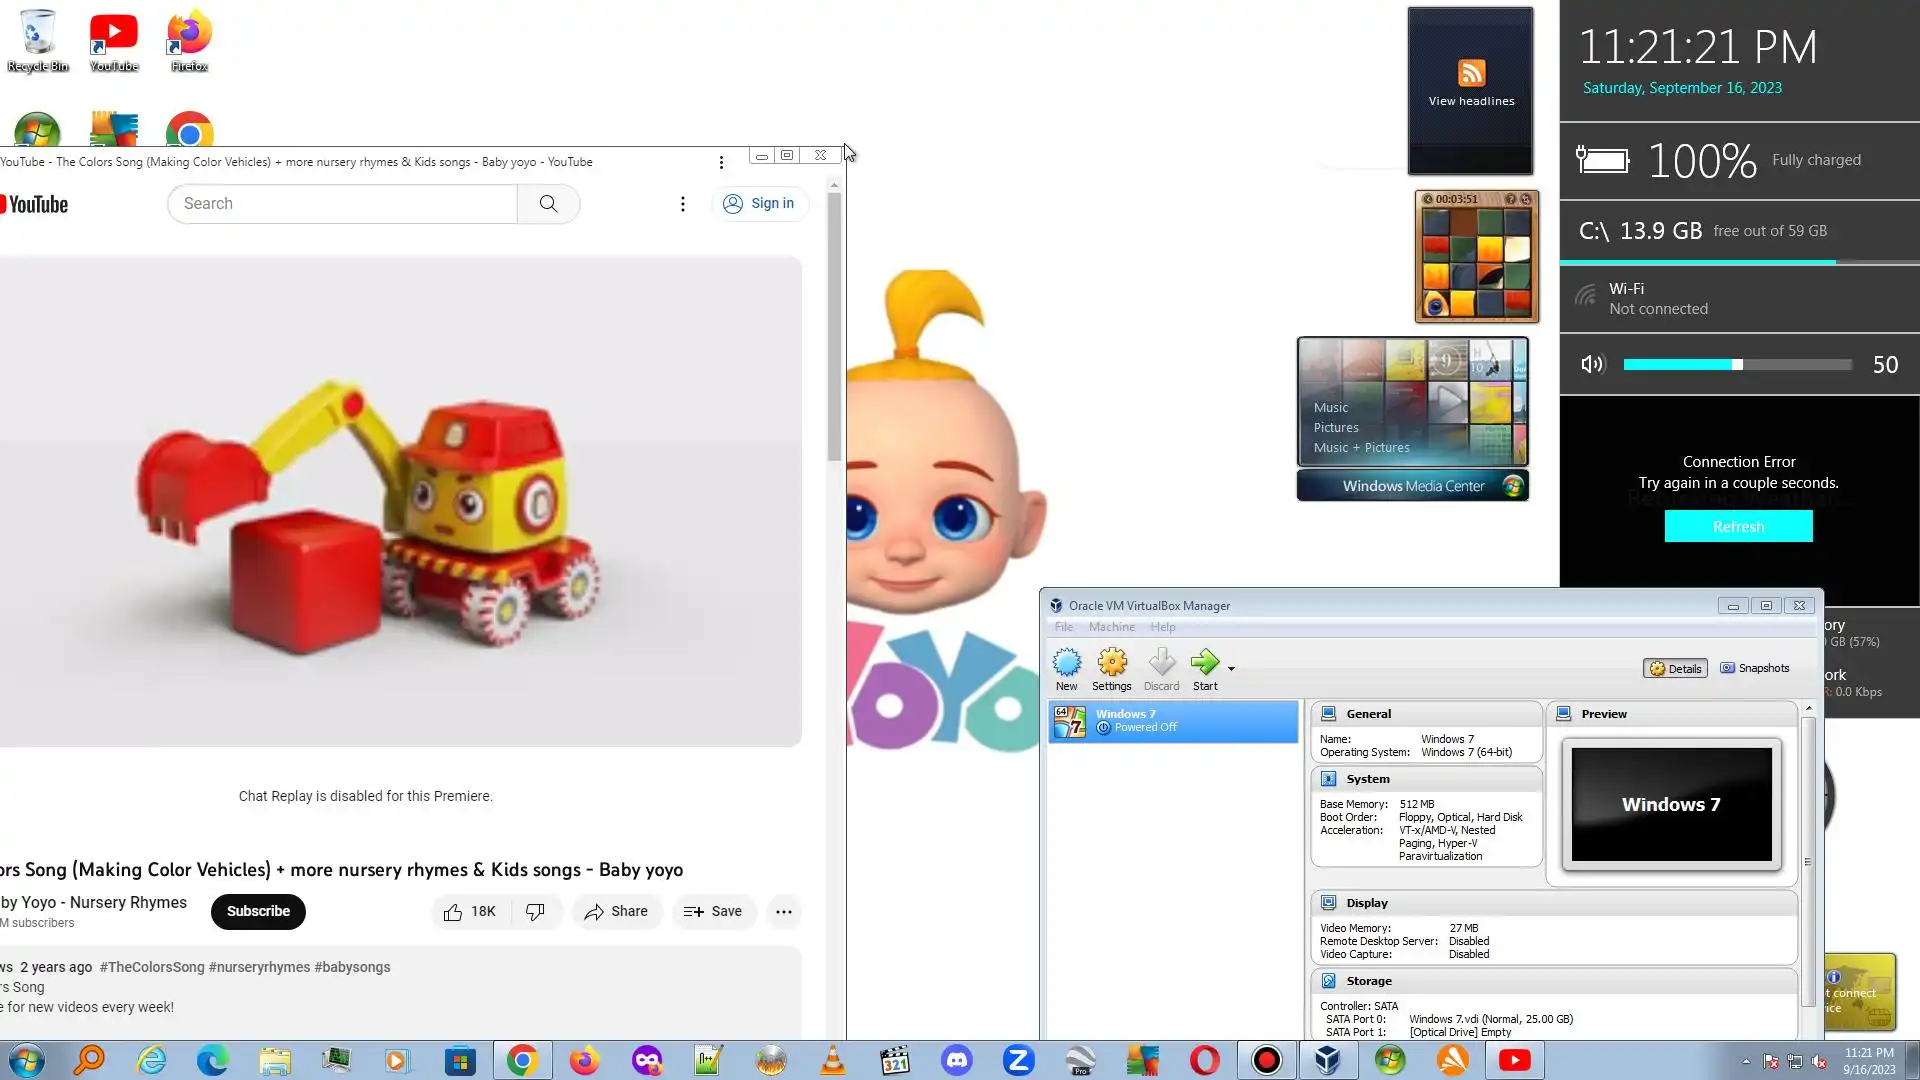
Task: Toggle the Details view button
Action: point(1675,669)
